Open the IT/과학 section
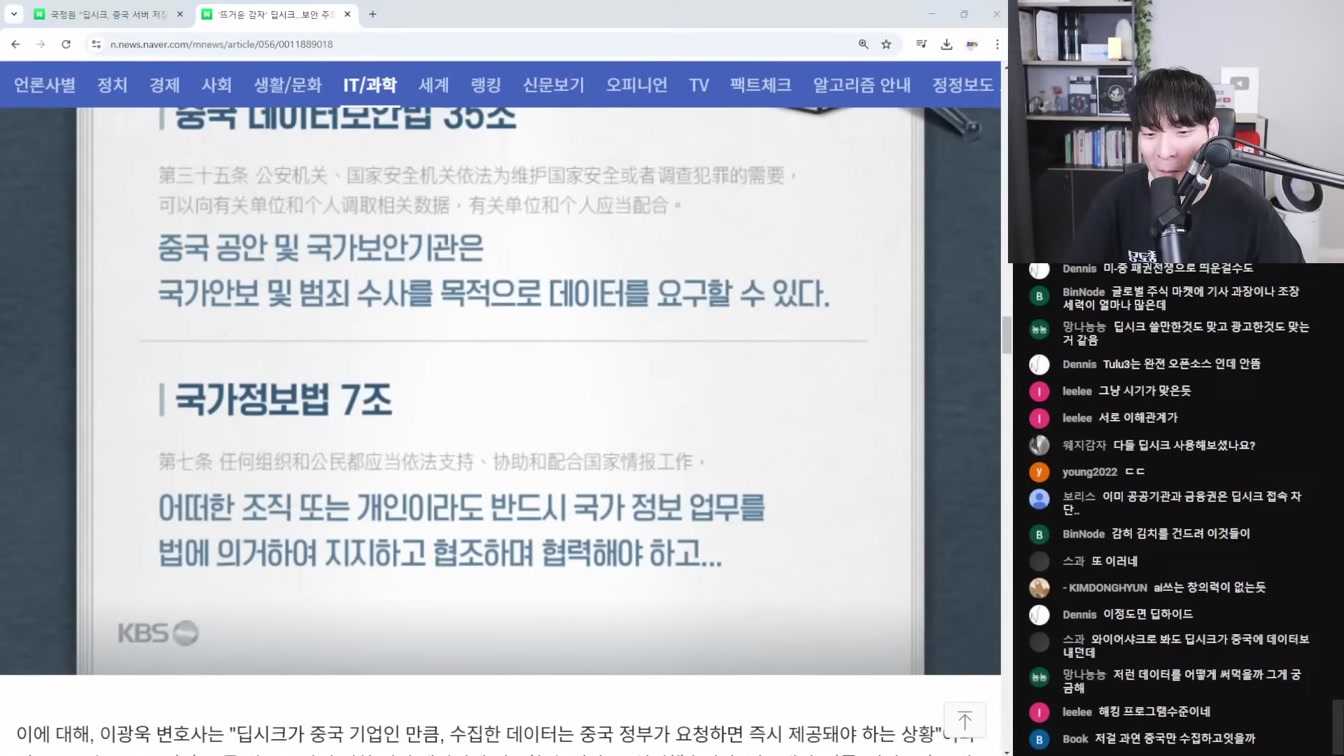1344x756 pixels. pyautogui.click(x=370, y=85)
